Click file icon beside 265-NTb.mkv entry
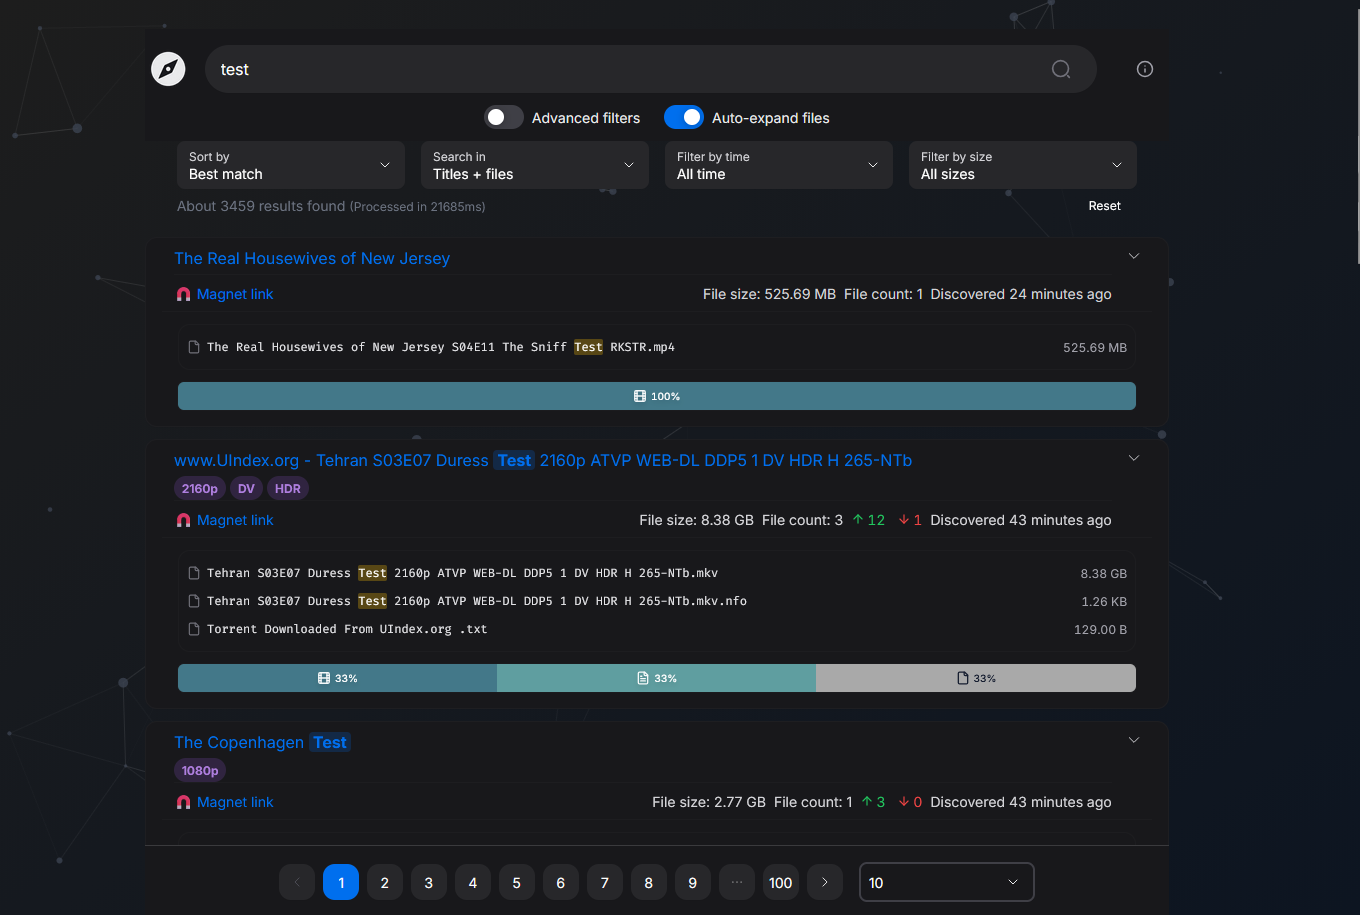 tap(194, 573)
